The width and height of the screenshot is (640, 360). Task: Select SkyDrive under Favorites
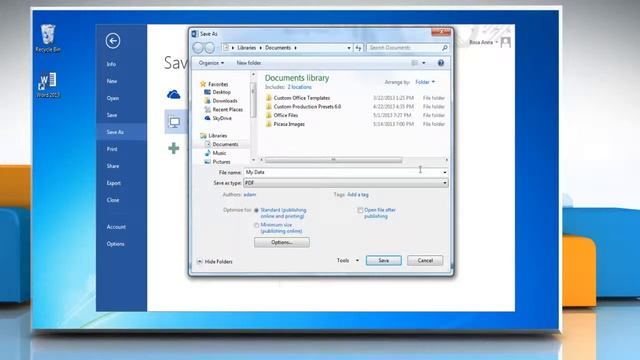tap(218, 118)
